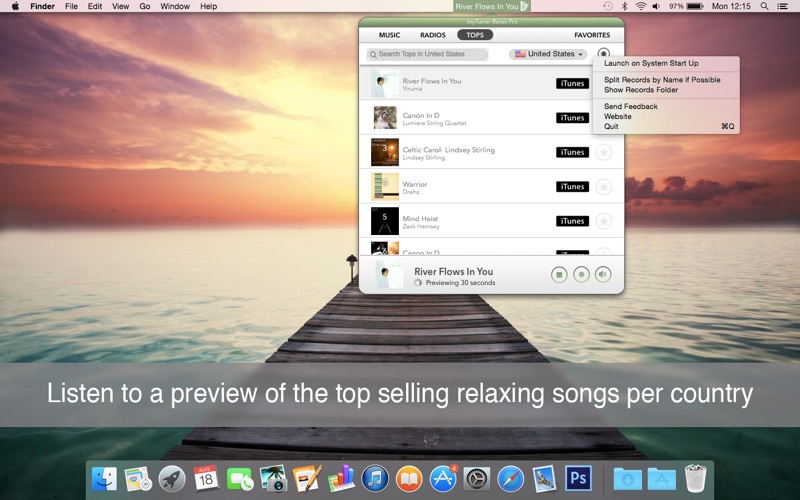Open the View menu

tap(120, 6)
